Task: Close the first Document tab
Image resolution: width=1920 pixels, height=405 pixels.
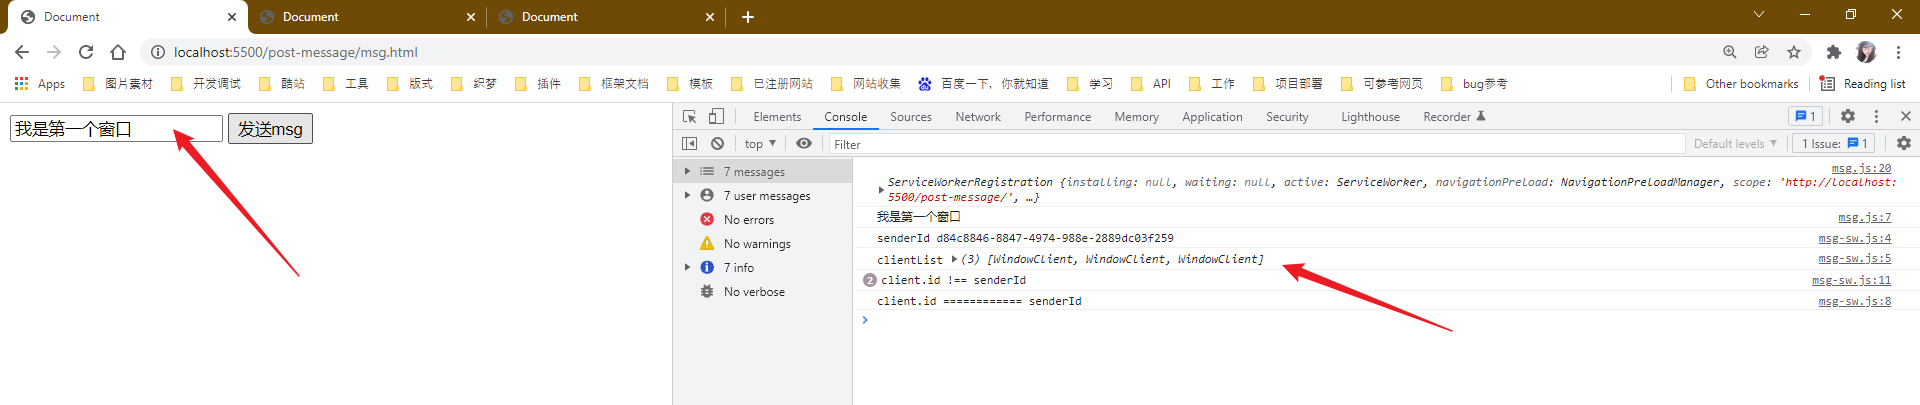Action: click(x=232, y=17)
